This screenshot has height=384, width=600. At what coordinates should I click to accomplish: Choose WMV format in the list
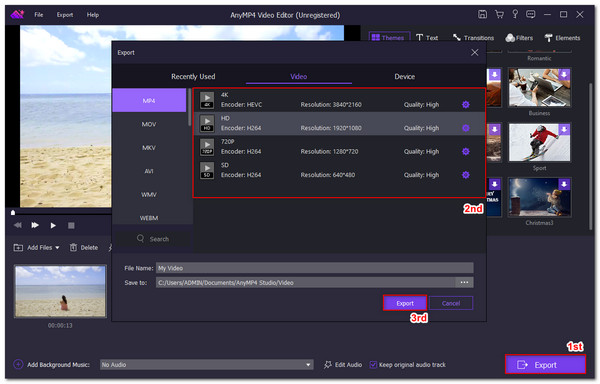[149, 194]
